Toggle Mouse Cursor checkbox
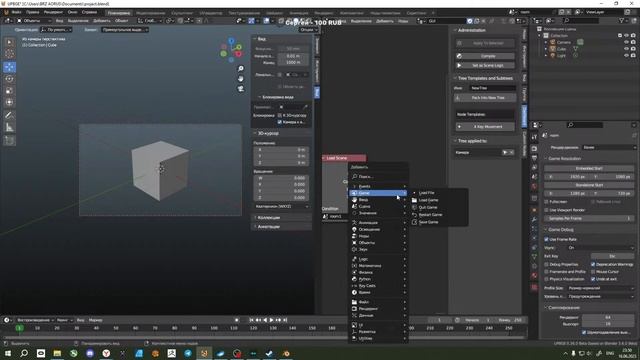 (593, 272)
